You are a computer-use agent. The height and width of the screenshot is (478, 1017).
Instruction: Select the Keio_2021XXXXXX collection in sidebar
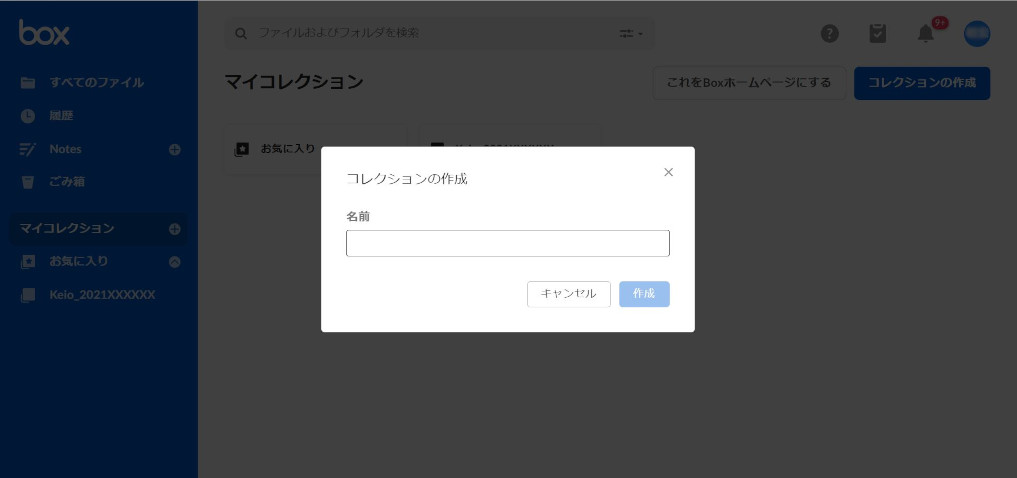pos(102,295)
